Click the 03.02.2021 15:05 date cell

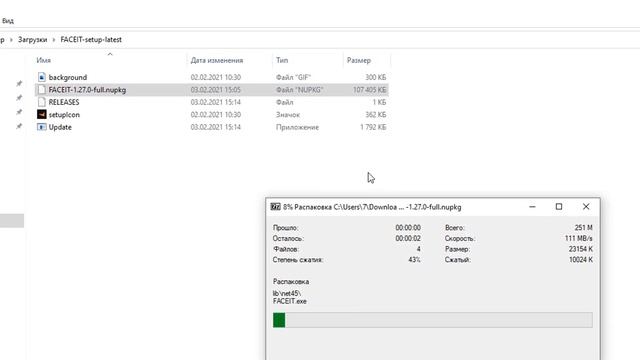click(x=216, y=90)
